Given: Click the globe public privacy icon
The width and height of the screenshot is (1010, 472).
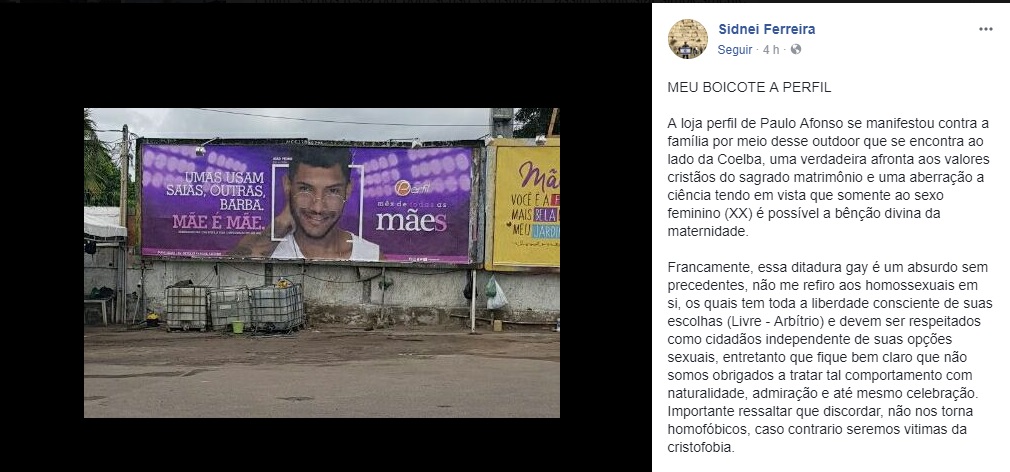Looking at the screenshot, I should tap(796, 49).
